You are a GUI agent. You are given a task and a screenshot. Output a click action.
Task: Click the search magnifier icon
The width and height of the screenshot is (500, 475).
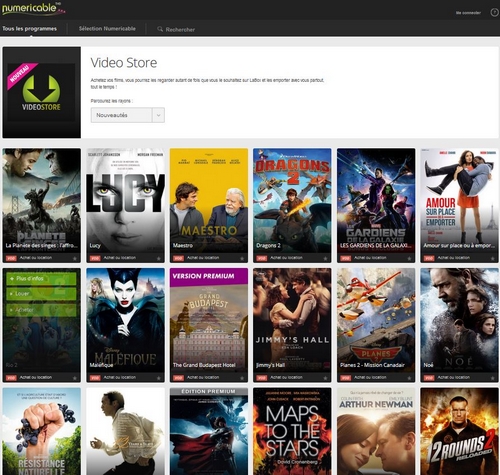[x=160, y=29]
